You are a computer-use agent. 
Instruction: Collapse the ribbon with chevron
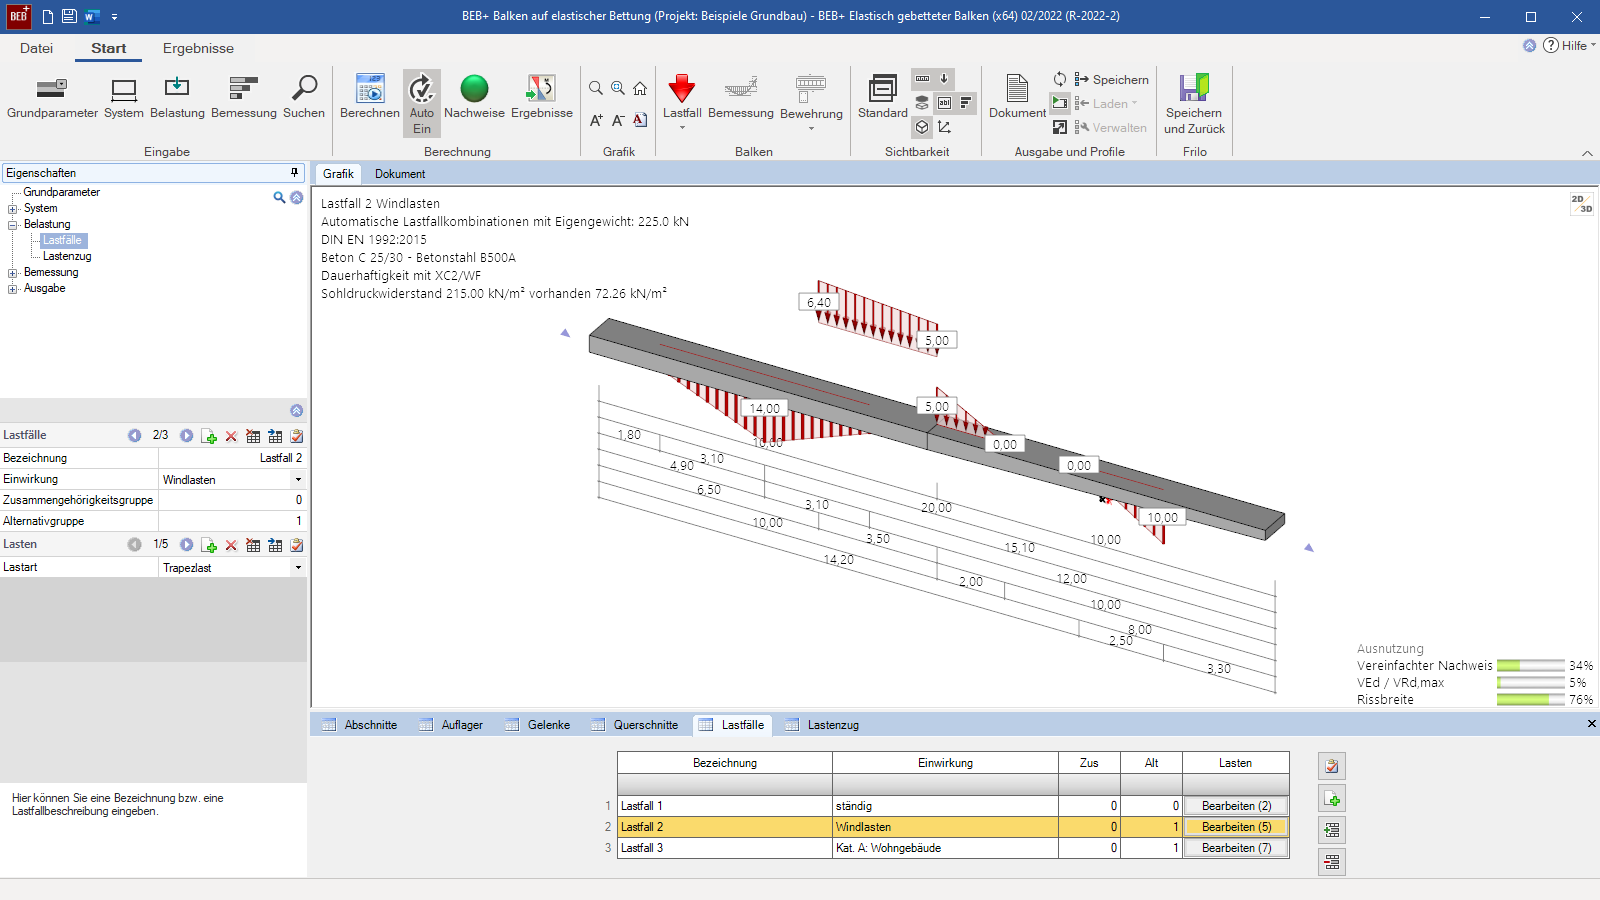coord(1587,153)
